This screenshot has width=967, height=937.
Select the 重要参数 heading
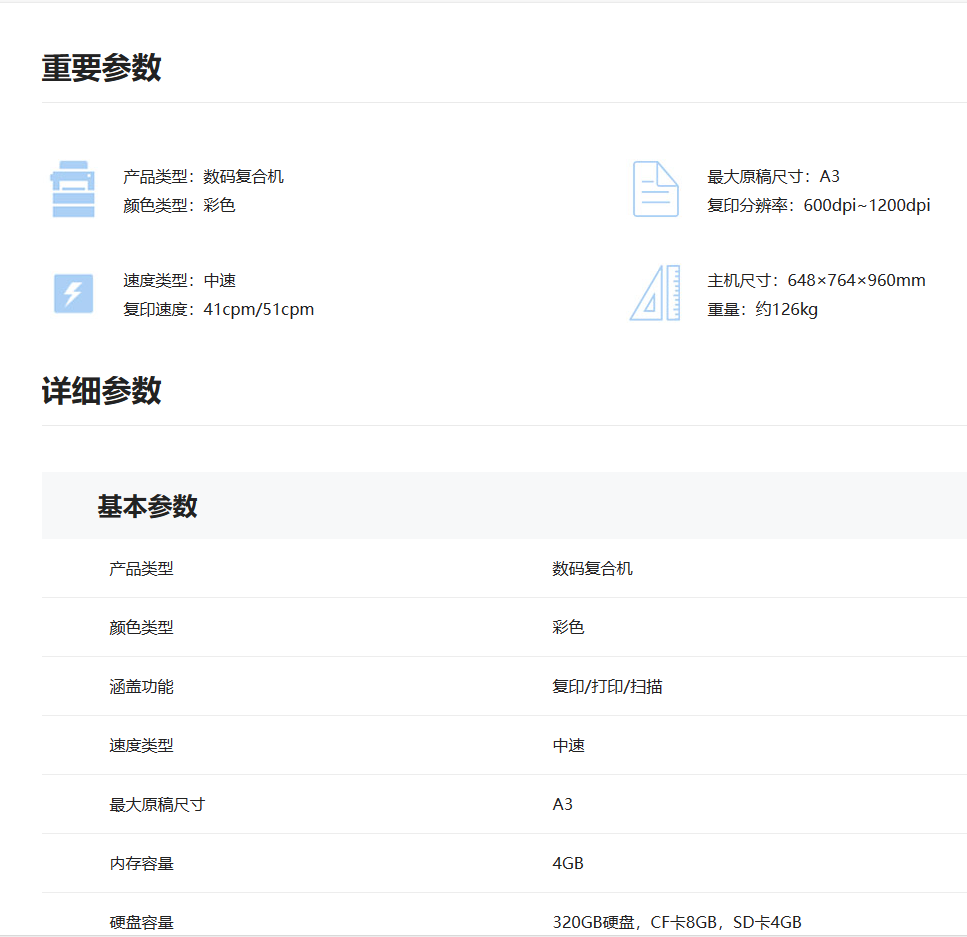click(101, 68)
